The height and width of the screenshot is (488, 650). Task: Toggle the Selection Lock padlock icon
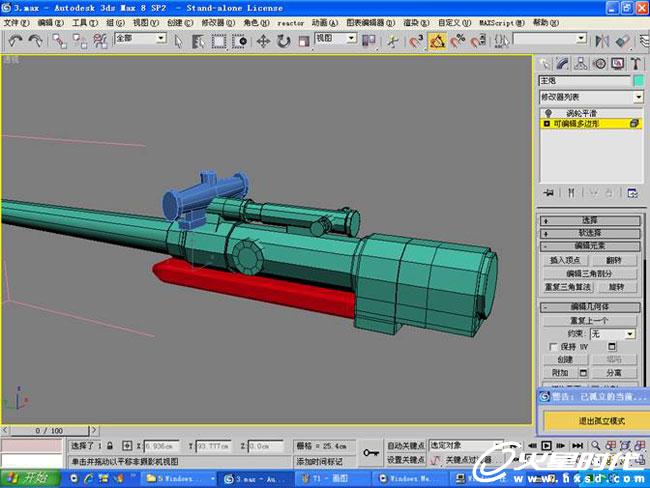(x=110, y=446)
